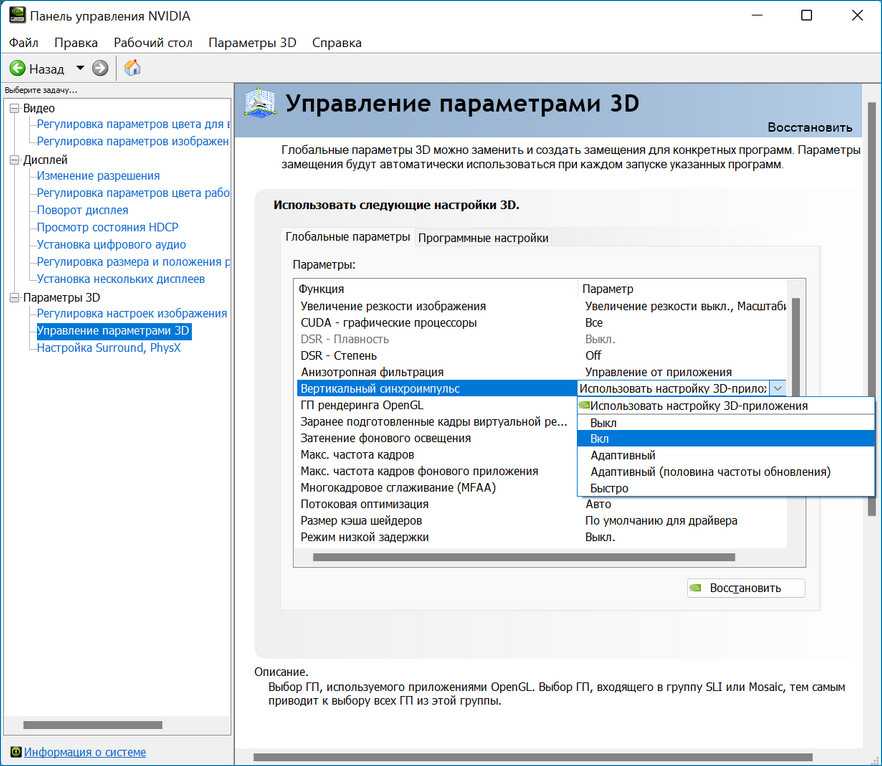The width and height of the screenshot is (882, 766).
Task: Open the Справка menu
Action: [x=337, y=43]
